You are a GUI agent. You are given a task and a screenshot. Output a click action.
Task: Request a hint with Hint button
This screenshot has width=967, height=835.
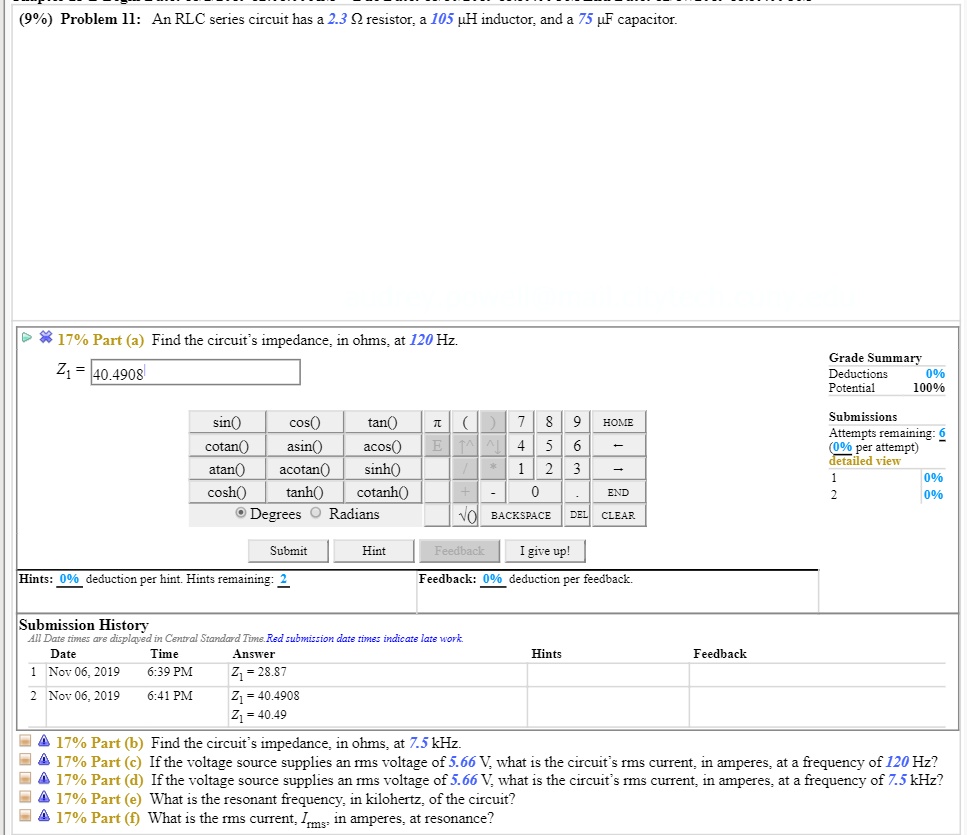(x=374, y=551)
